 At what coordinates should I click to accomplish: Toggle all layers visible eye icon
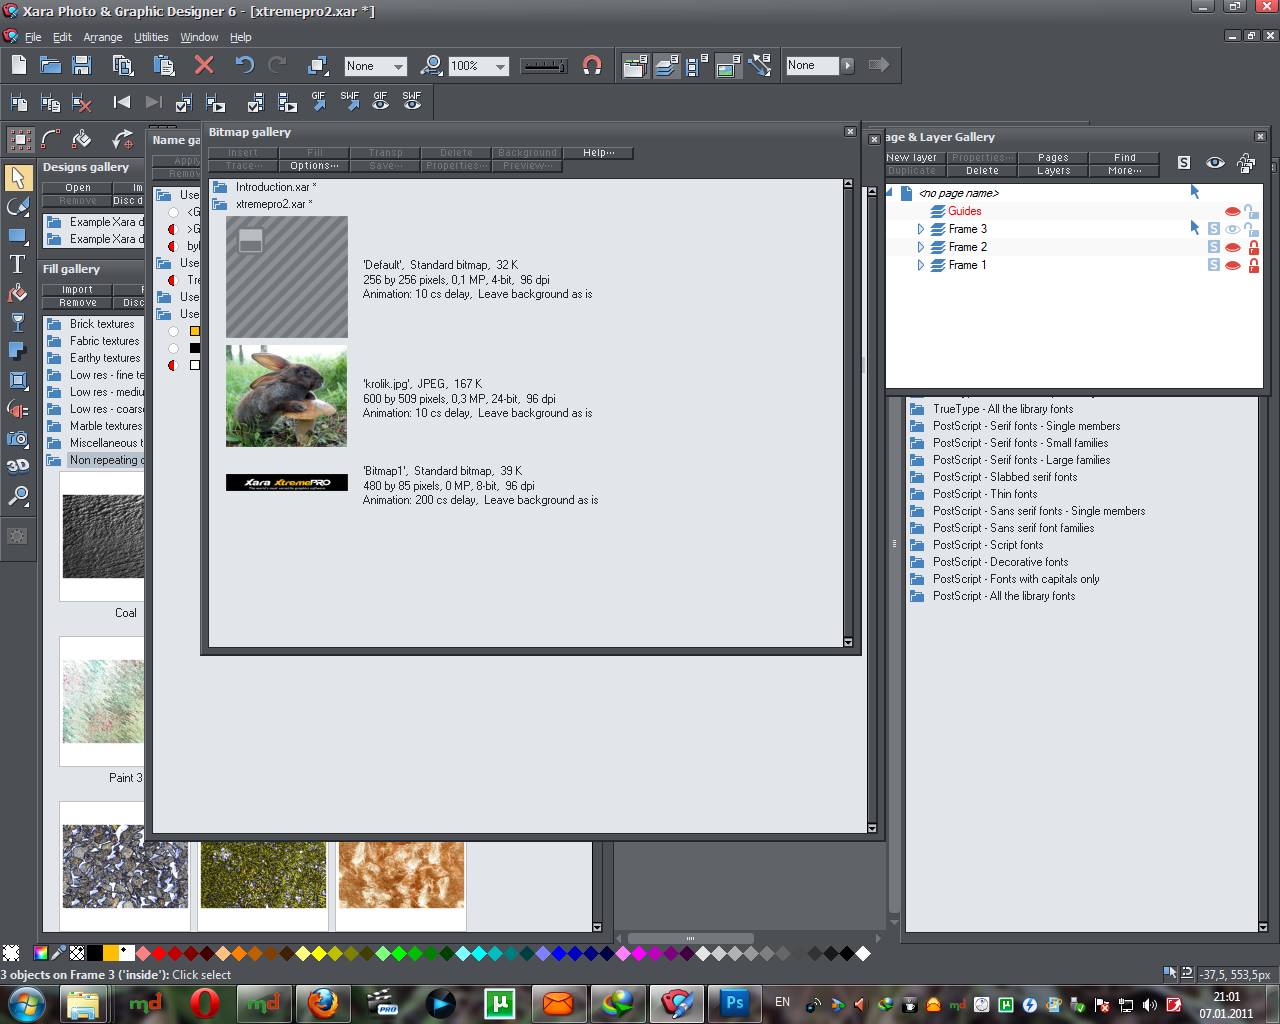point(1215,163)
